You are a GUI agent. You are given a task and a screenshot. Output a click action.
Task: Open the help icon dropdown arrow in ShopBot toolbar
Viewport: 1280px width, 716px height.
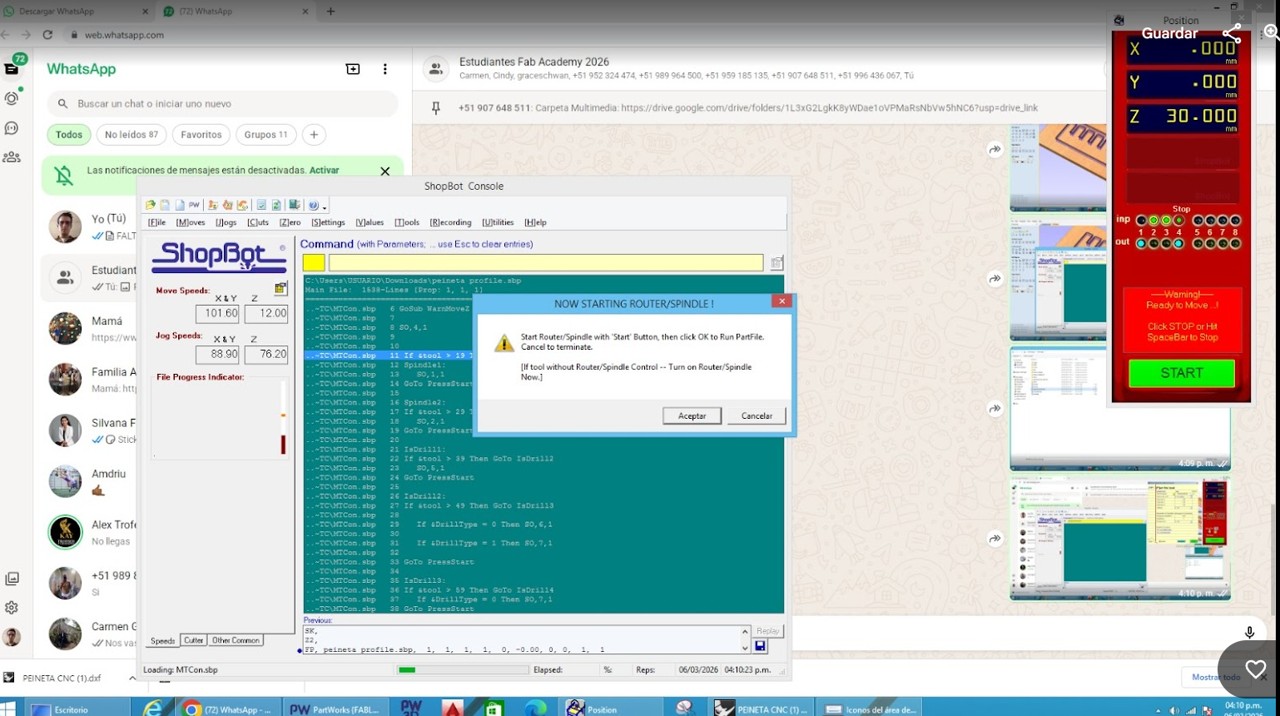[x=324, y=208]
